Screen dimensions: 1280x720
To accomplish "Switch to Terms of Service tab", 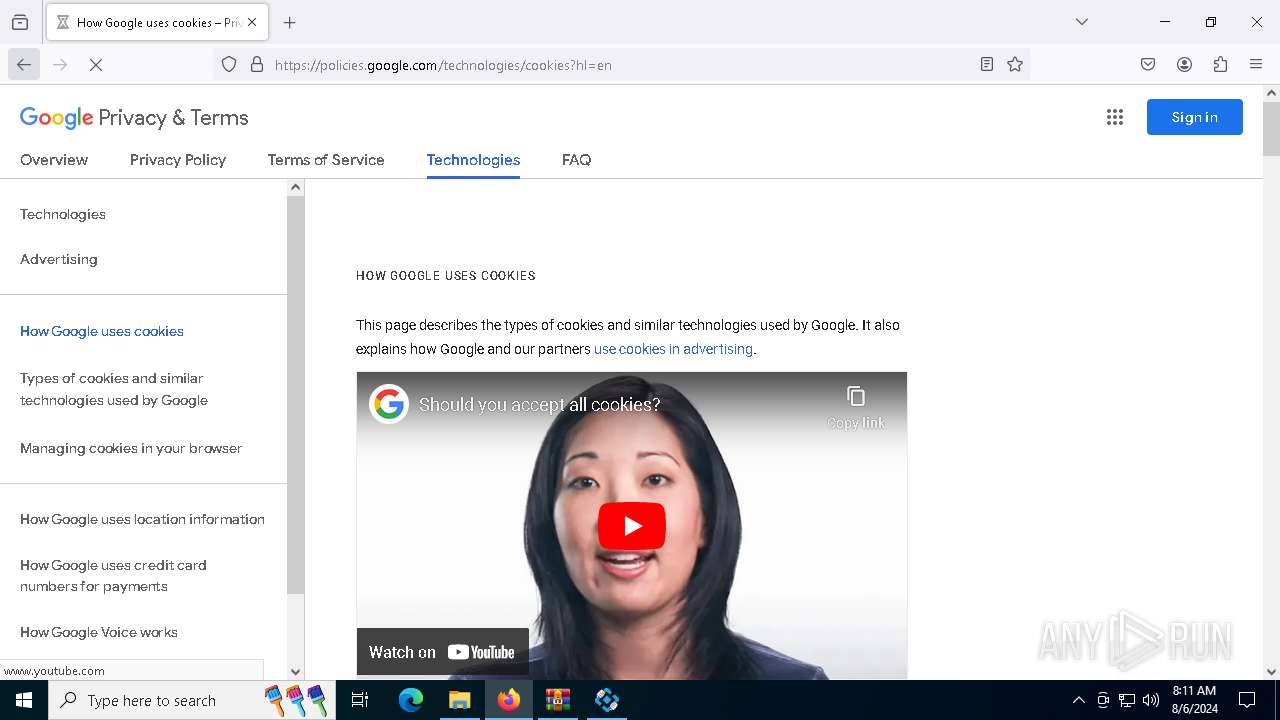I will click(326, 160).
